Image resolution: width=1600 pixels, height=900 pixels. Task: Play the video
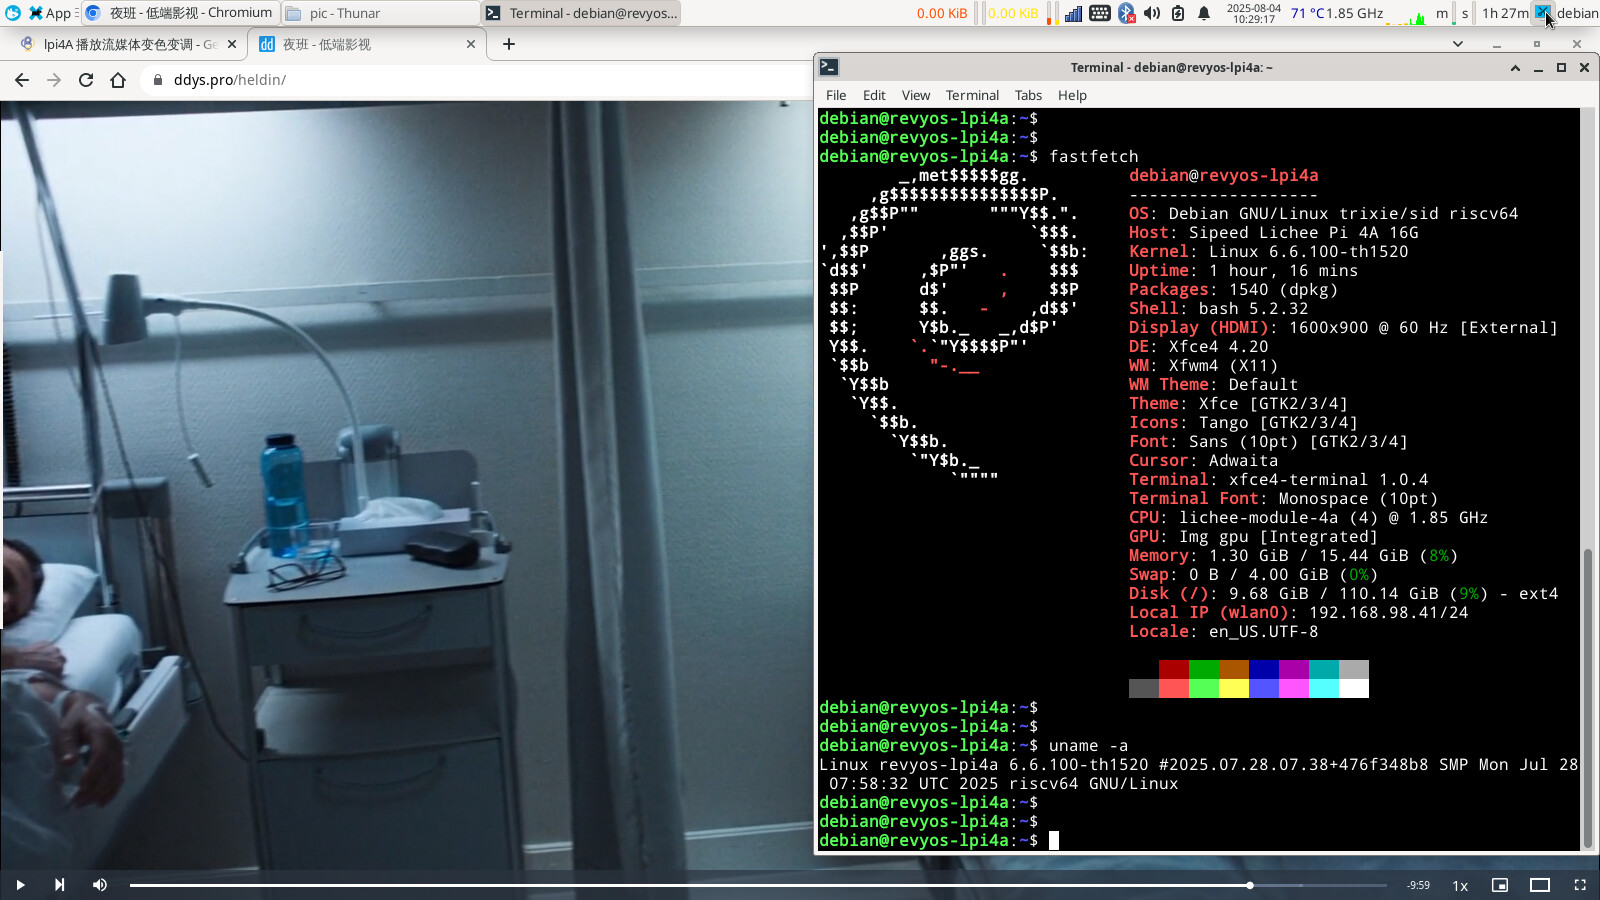[x=20, y=885]
